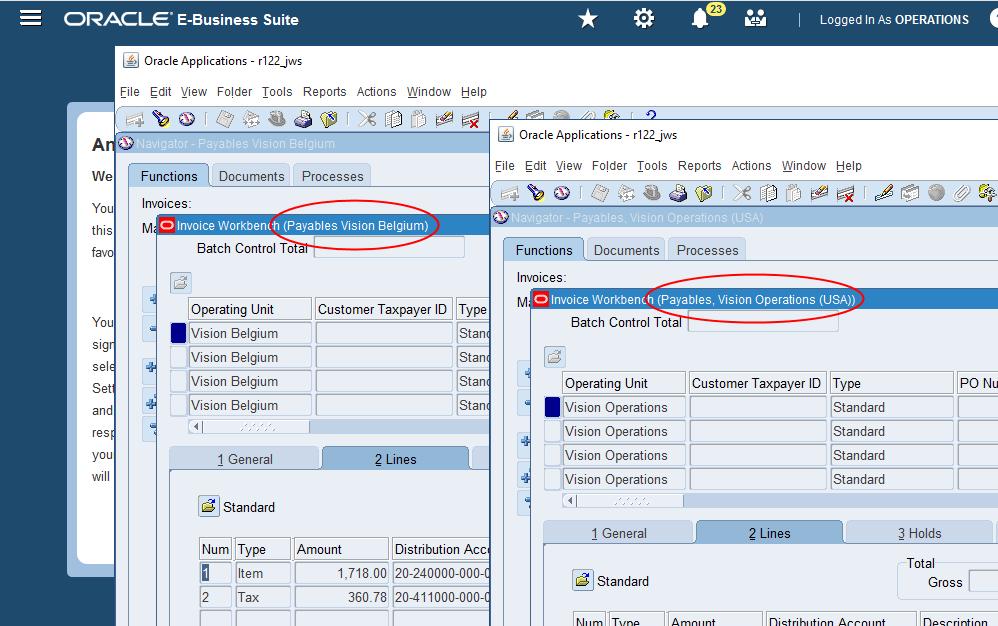Screen dimensions: 998x626
Task: Open Window menu in USA window
Action: [x=804, y=165]
